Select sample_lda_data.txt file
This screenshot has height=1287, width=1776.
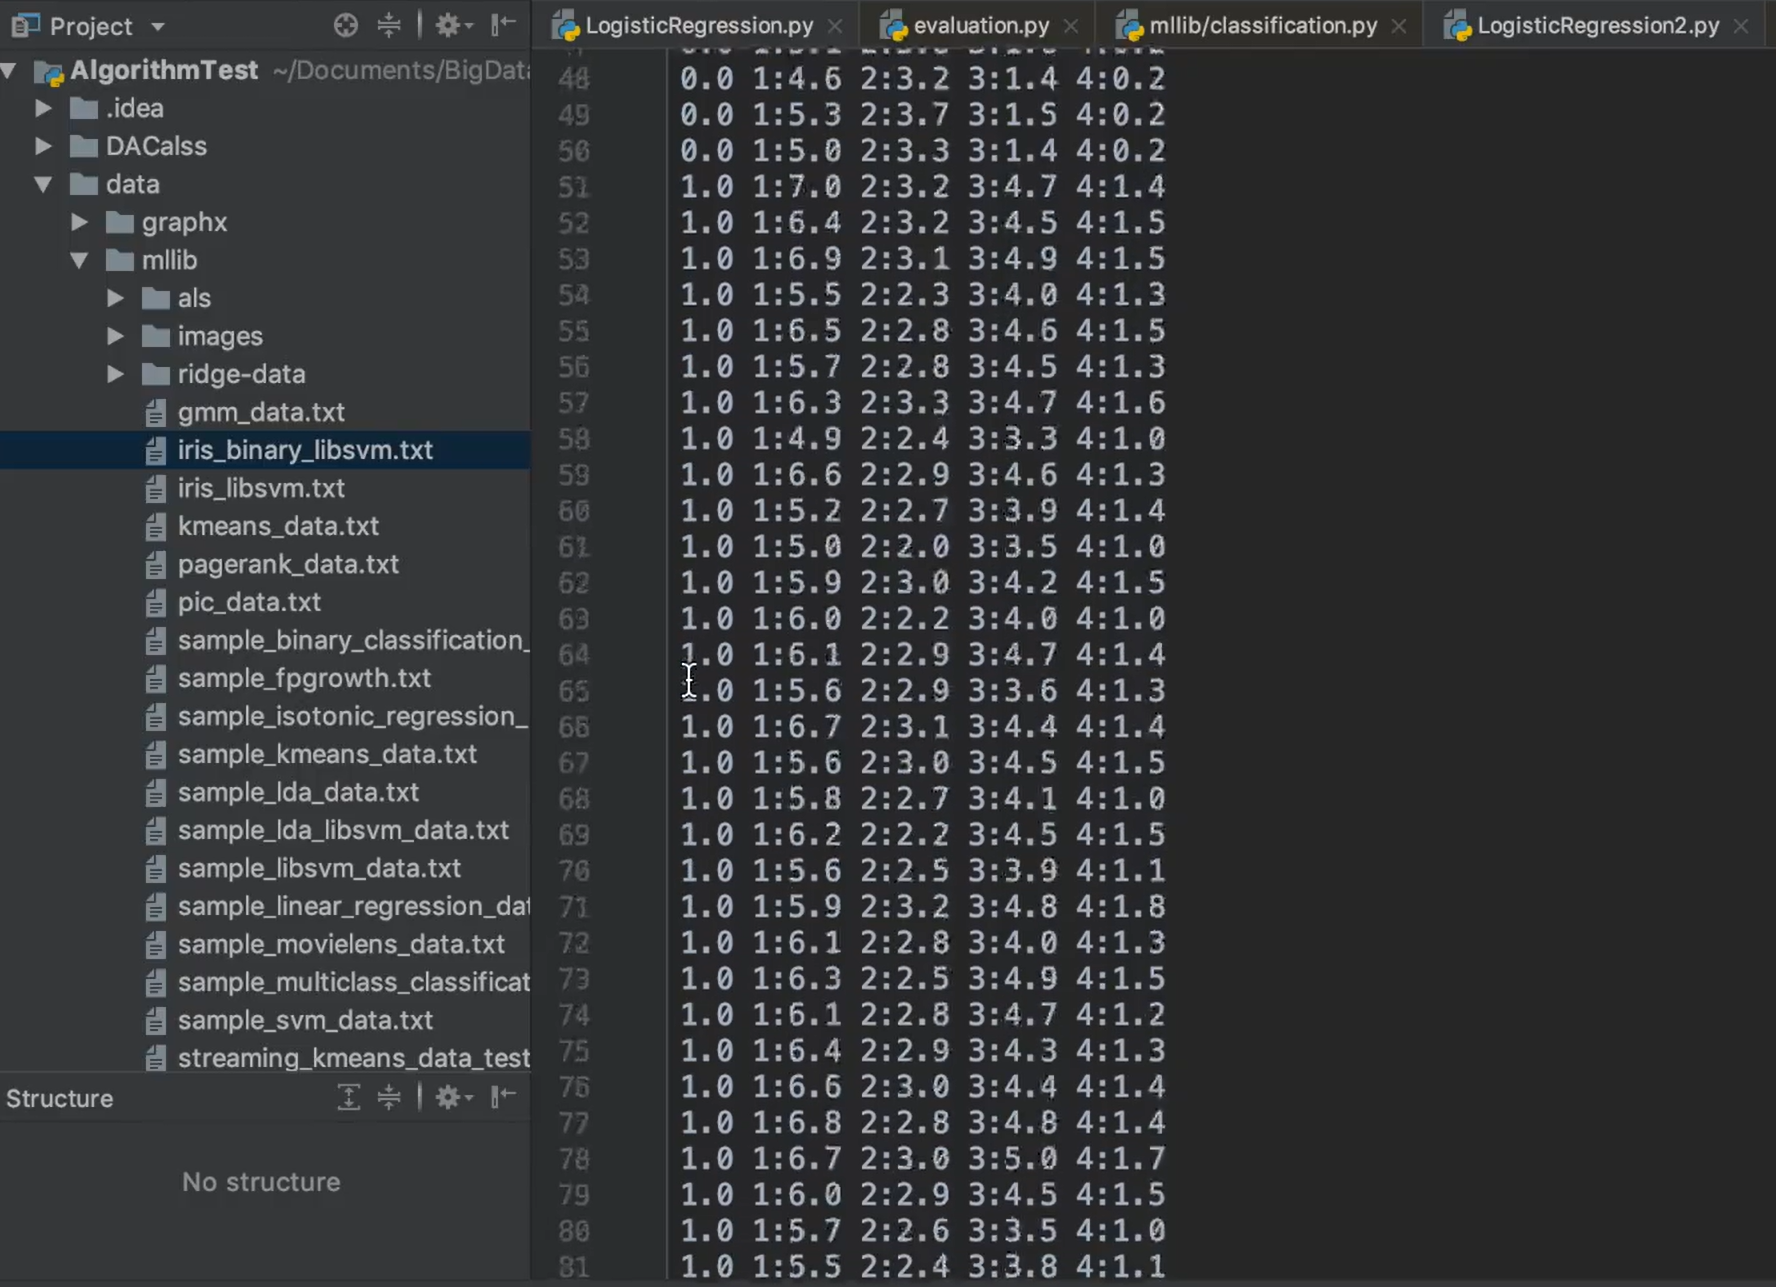[x=298, y=792]
